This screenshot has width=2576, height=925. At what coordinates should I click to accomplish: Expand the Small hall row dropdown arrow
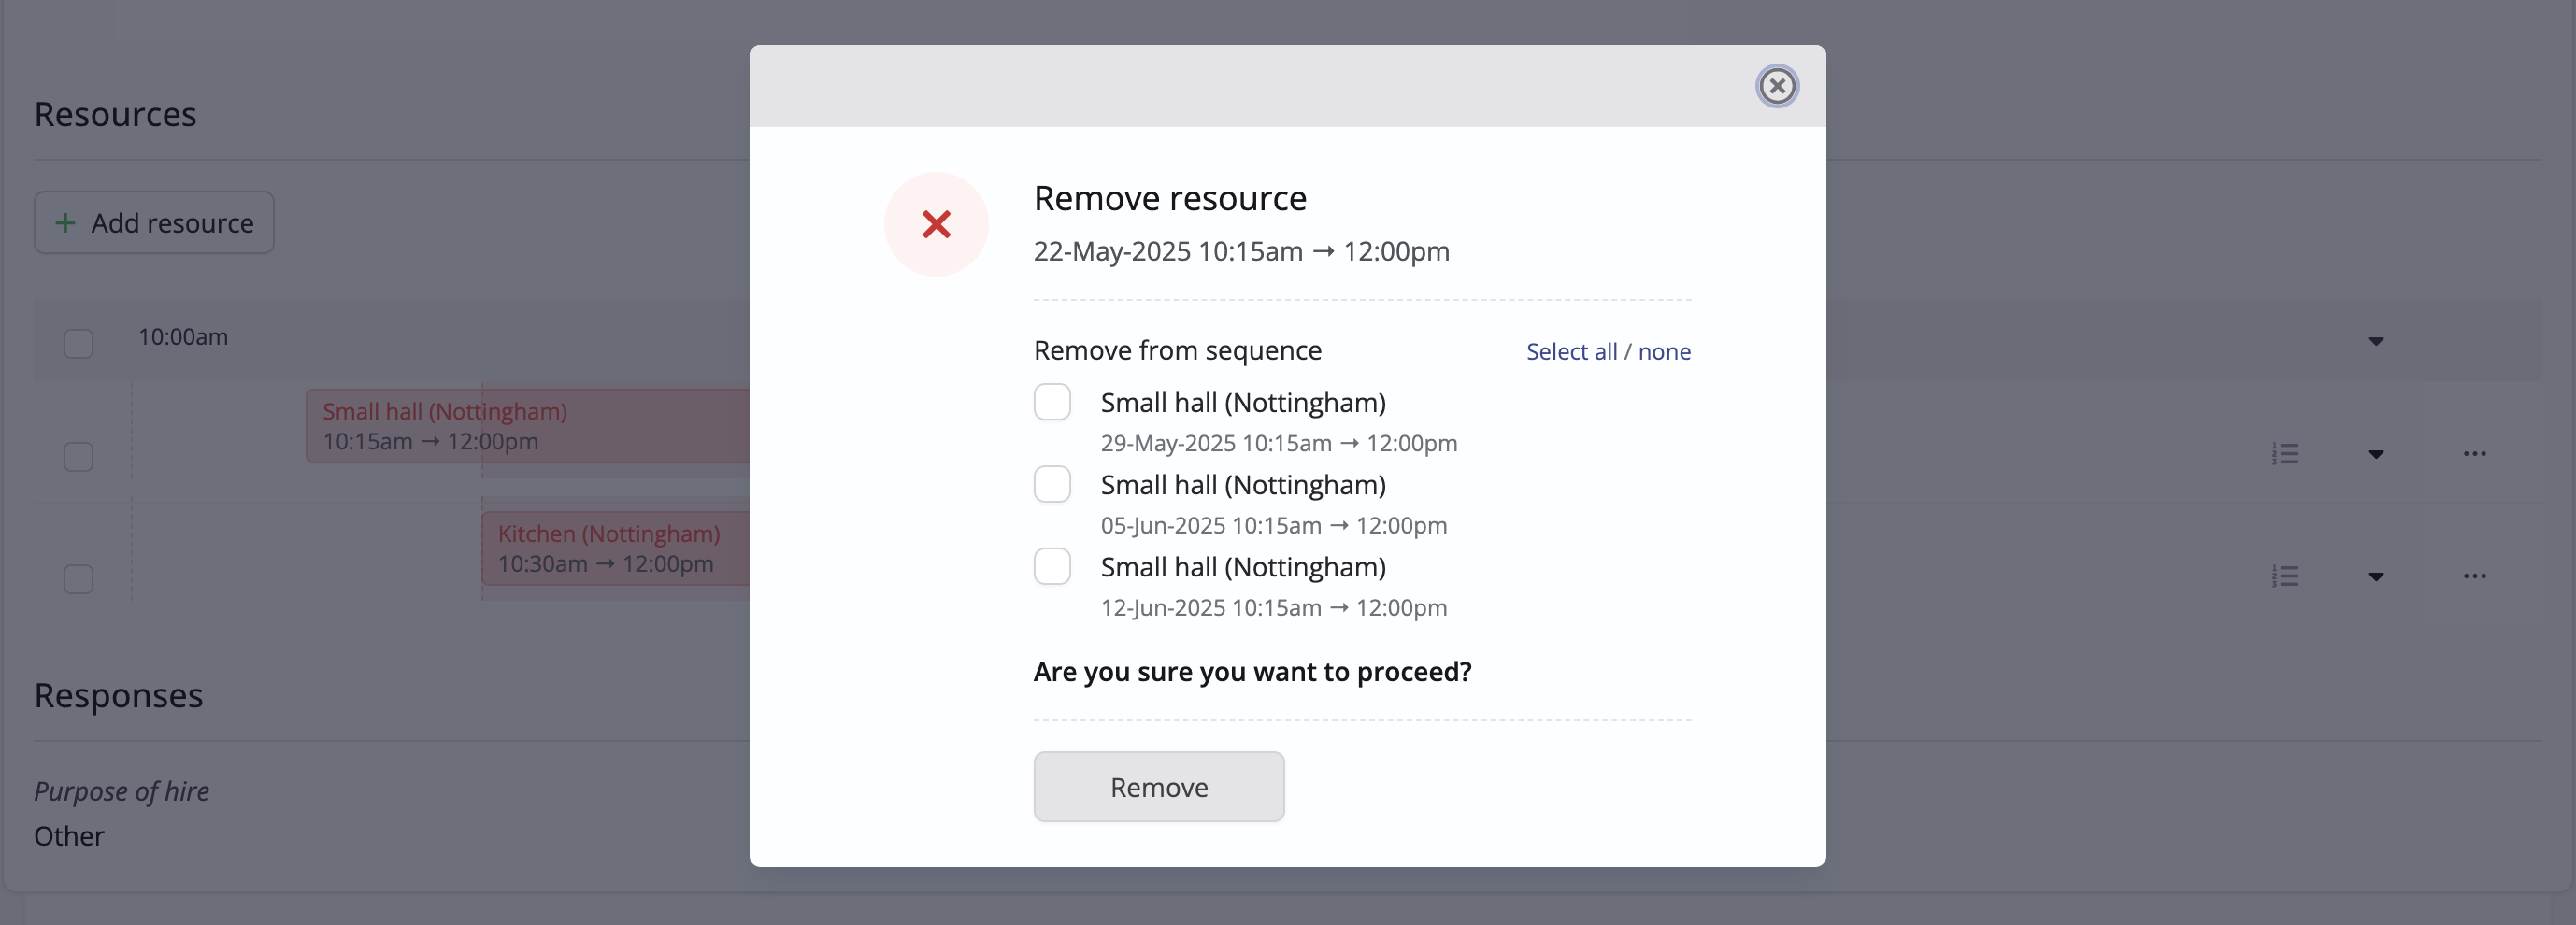click(x=2375, y=454)
